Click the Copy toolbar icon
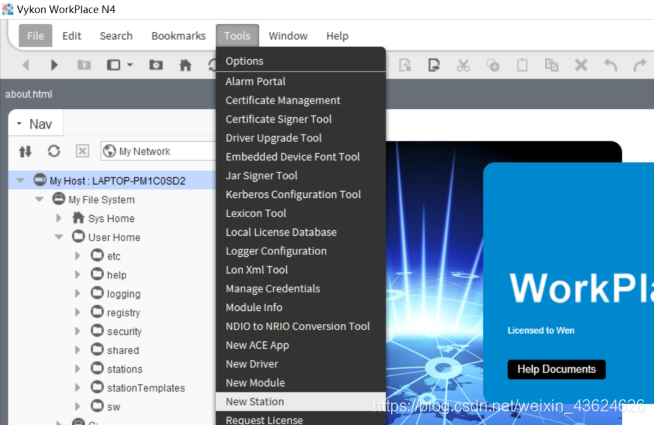The width and height of the screenshot is (655, 425). 493,65
